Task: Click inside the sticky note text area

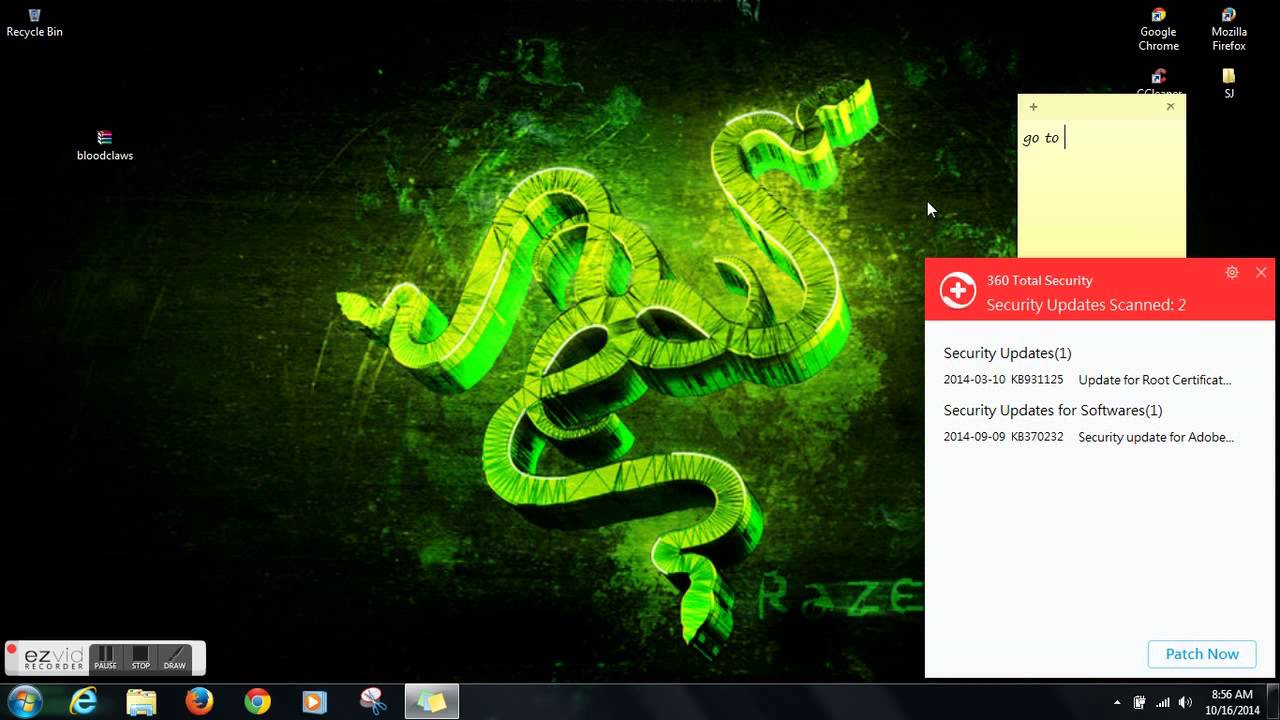Action: tap(1101, 188)
